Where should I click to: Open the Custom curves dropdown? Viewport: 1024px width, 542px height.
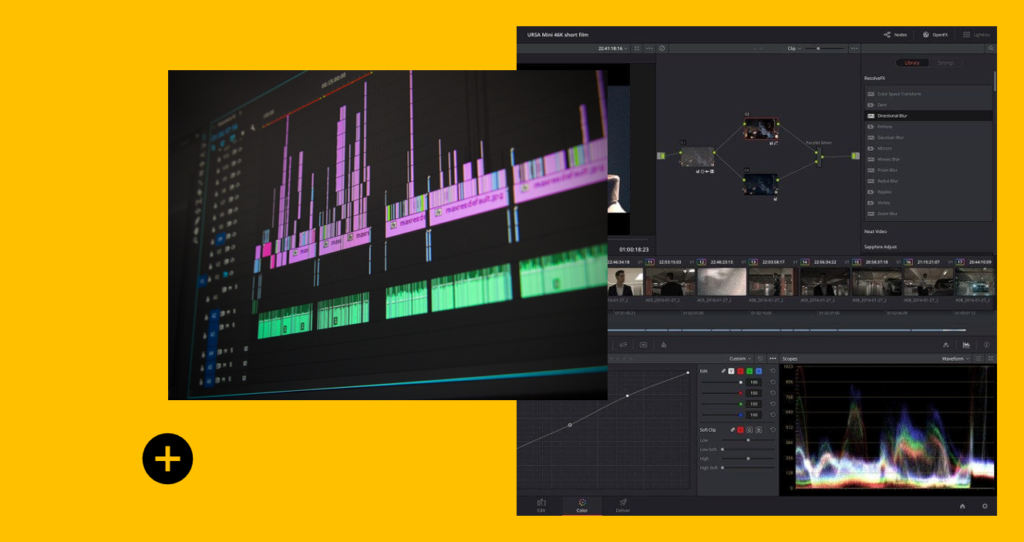(x=741, y=359)
